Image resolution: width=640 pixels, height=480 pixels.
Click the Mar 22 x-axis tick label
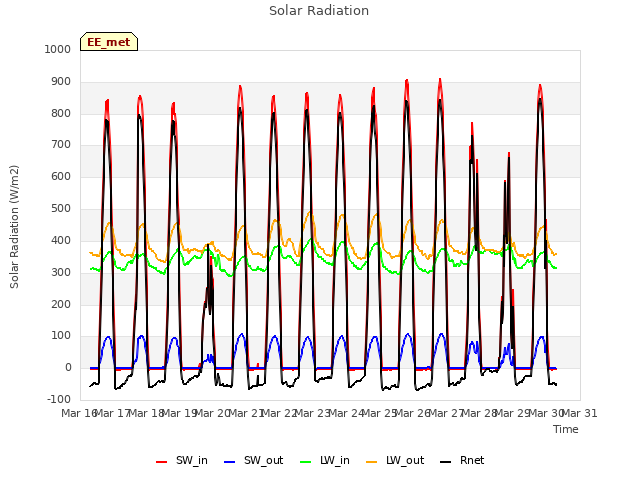coord(279,413)
